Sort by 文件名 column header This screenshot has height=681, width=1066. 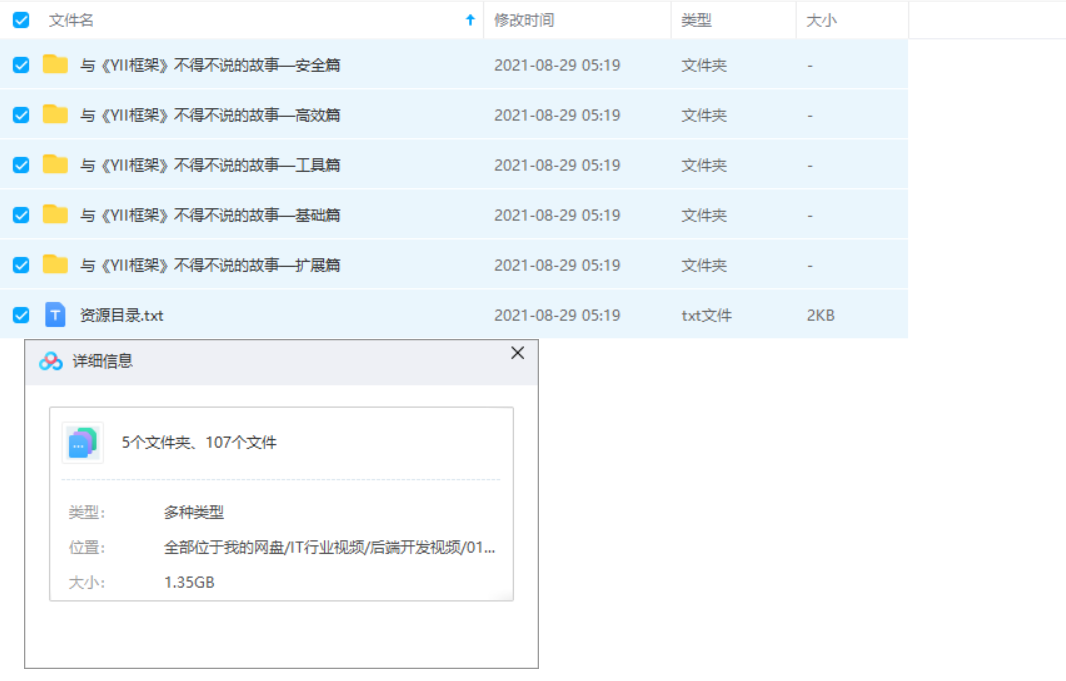pos(71,20)
